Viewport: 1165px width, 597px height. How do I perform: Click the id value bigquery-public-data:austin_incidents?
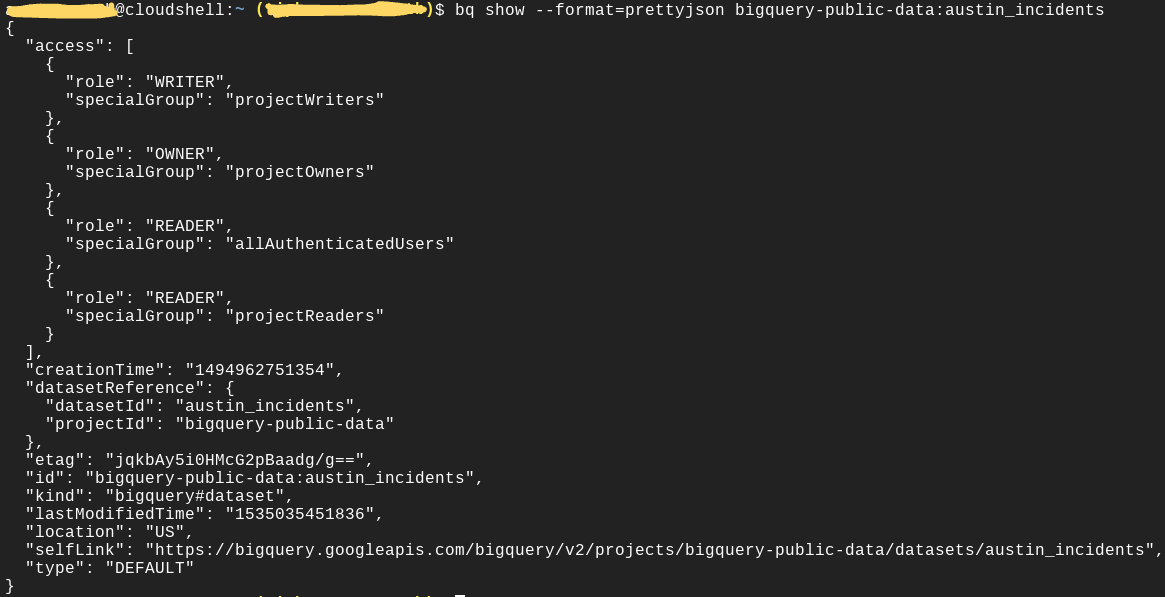(279, 477)
